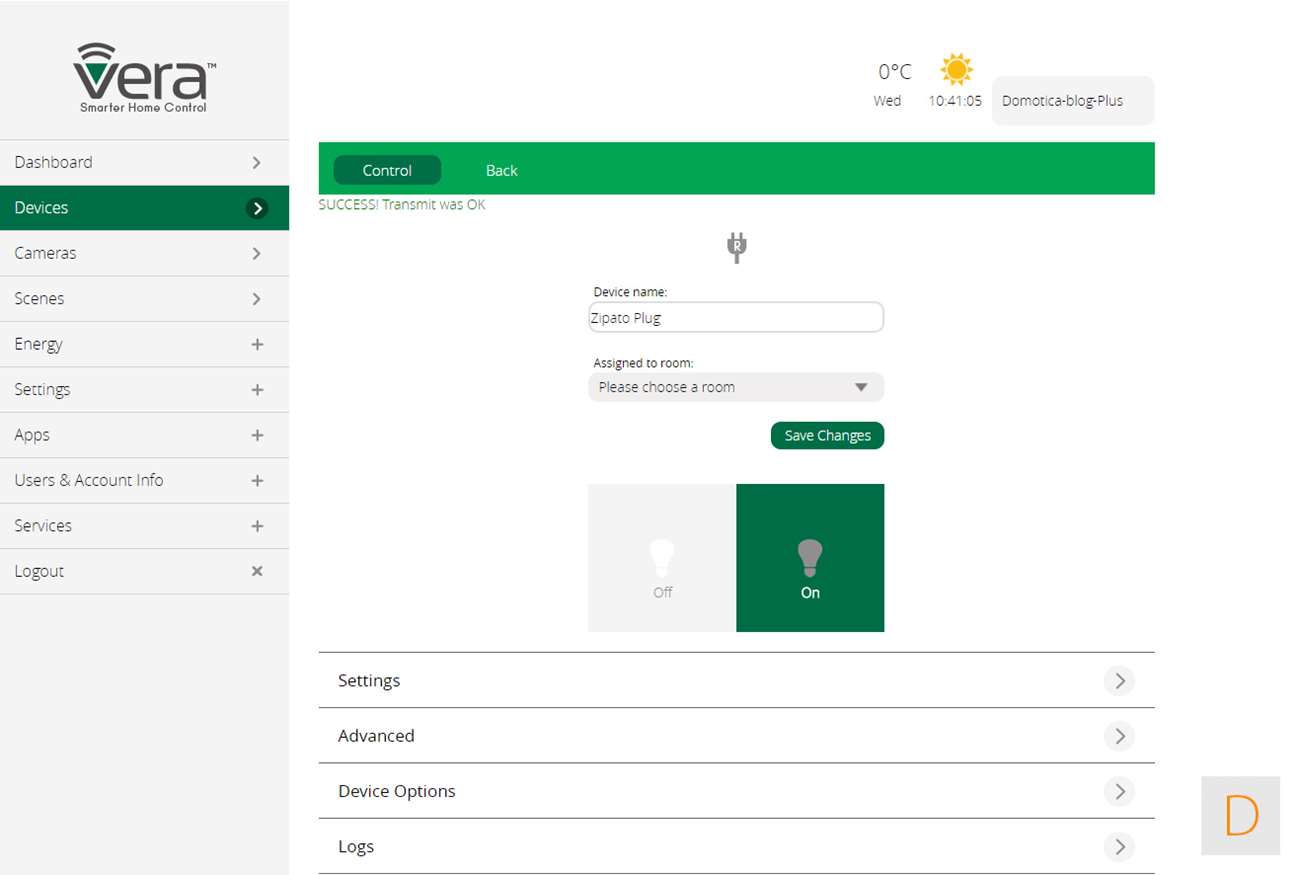Click the arrow icon beside Dashboard
This screenshot has width=1300, height=875.
click(x=257, y=162)
